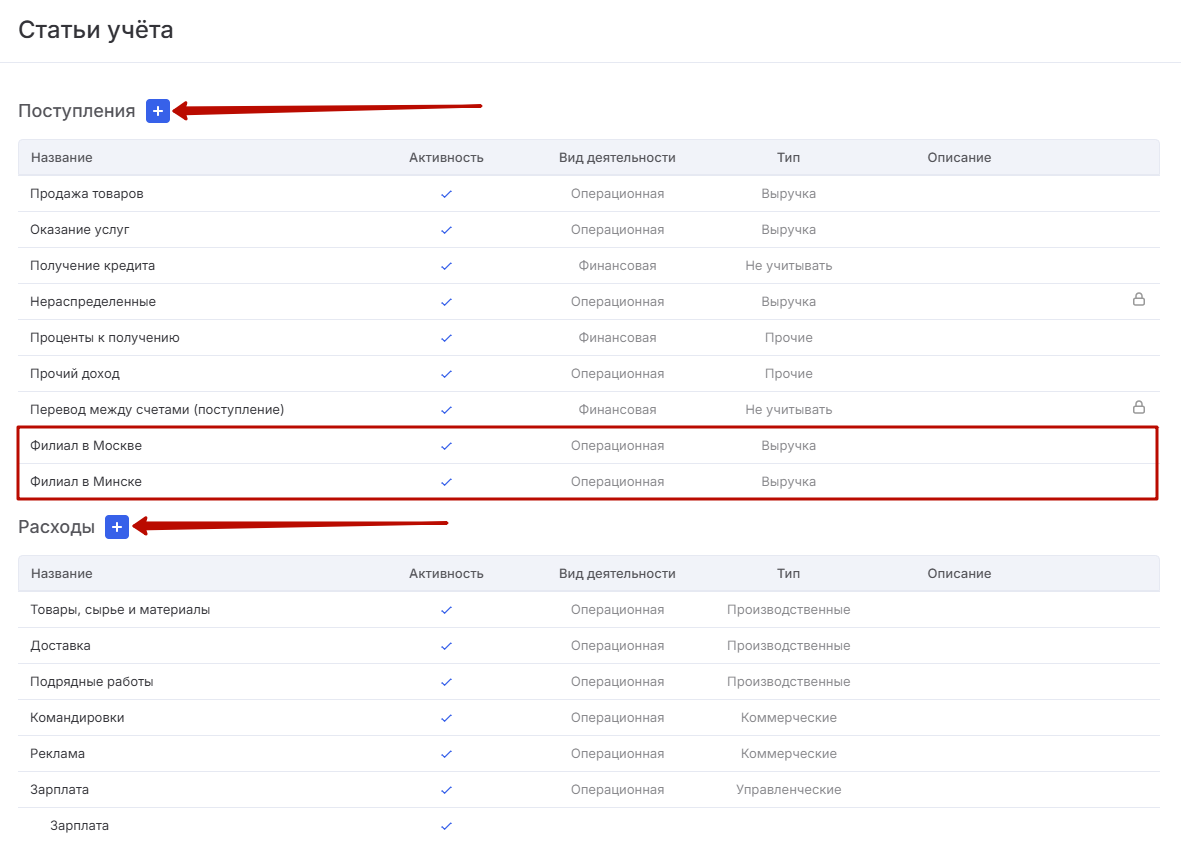
Task: Click Вид деятельности header in Поступления table
Action: (617, 157)
